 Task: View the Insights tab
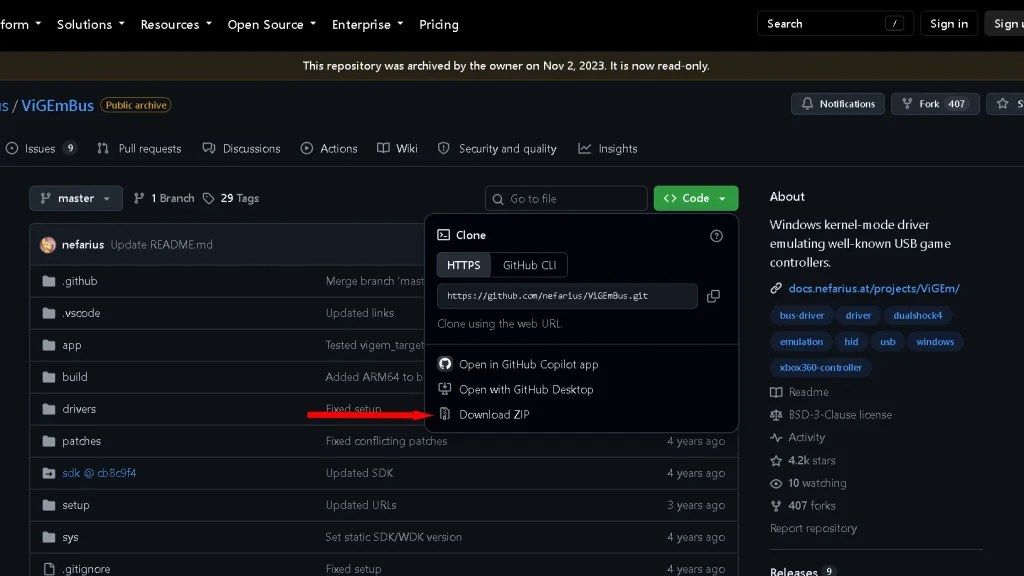click(607, 148)
